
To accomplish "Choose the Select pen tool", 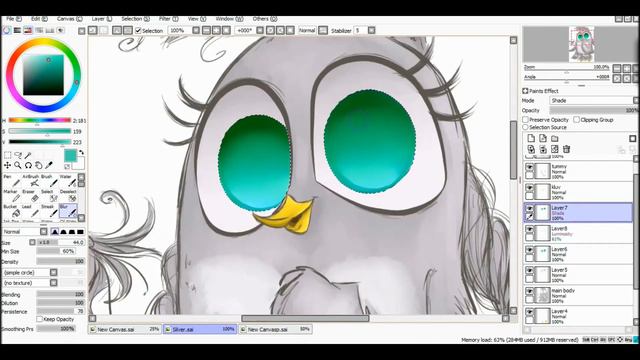I will pos(50,196).
